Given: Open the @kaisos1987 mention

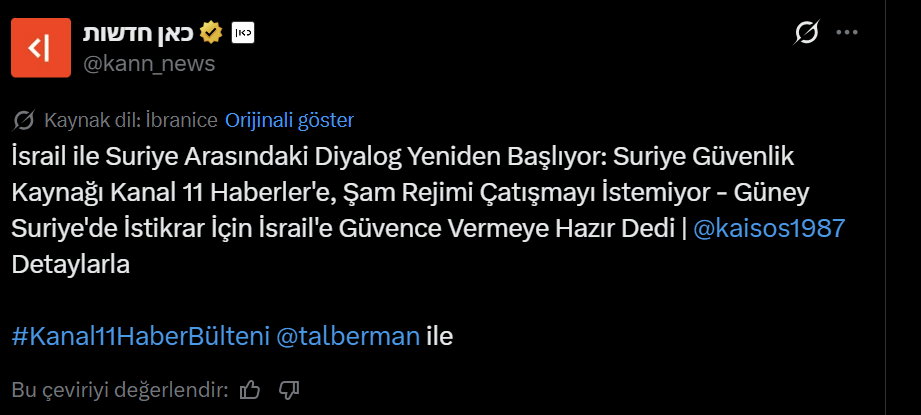Looking at the screenshot, I should [x=769, y=228].
